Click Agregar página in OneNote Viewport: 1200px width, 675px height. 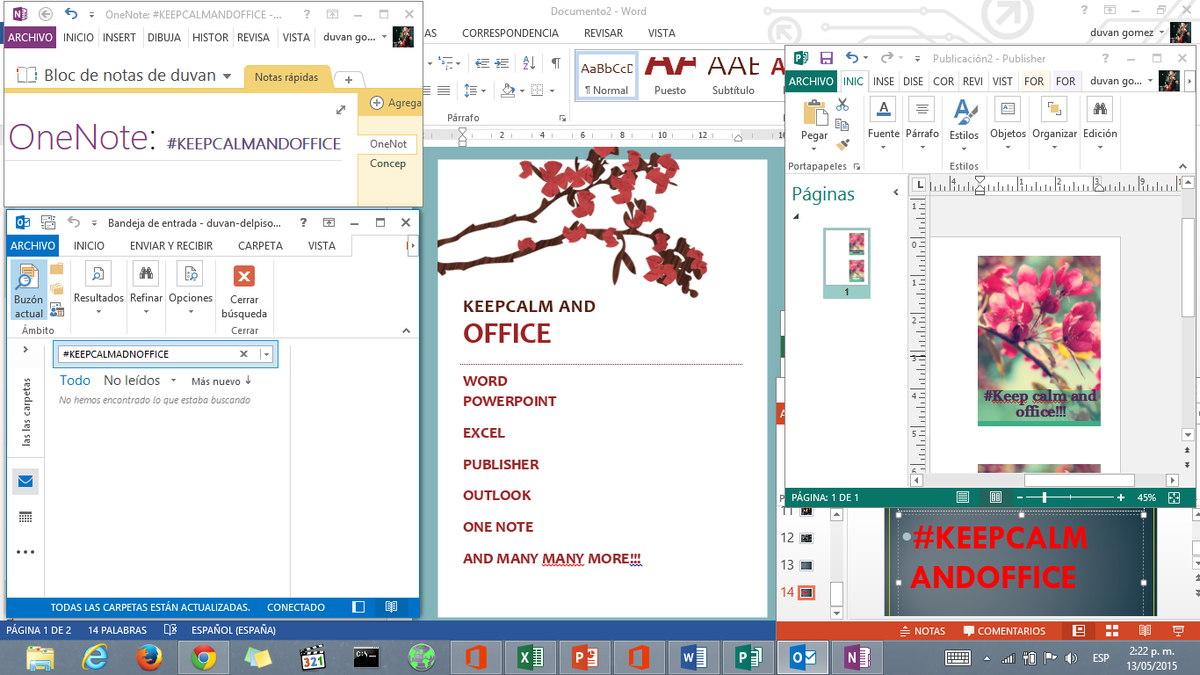[395, 103]
